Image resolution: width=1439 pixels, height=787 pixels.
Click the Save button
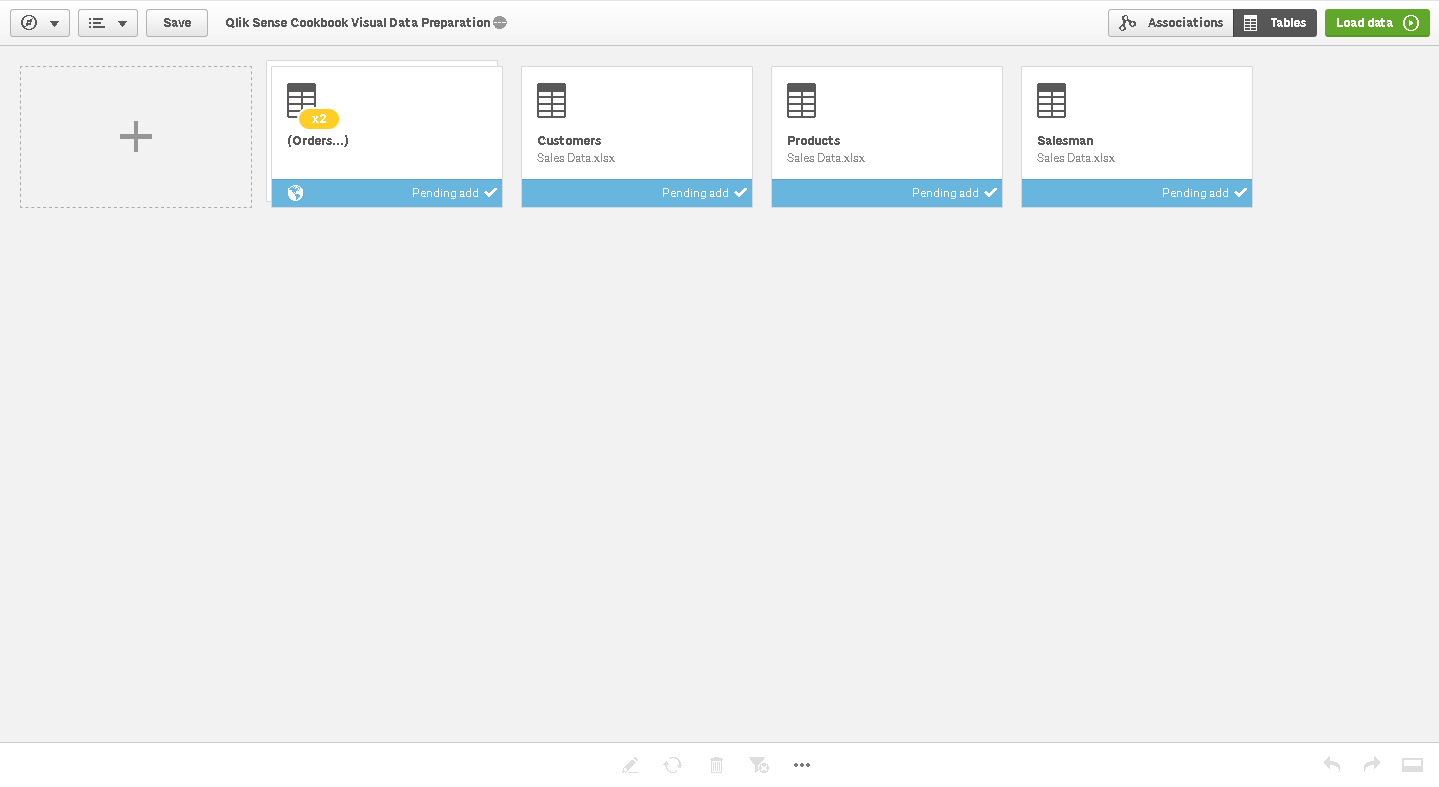(x=177, y=23)
